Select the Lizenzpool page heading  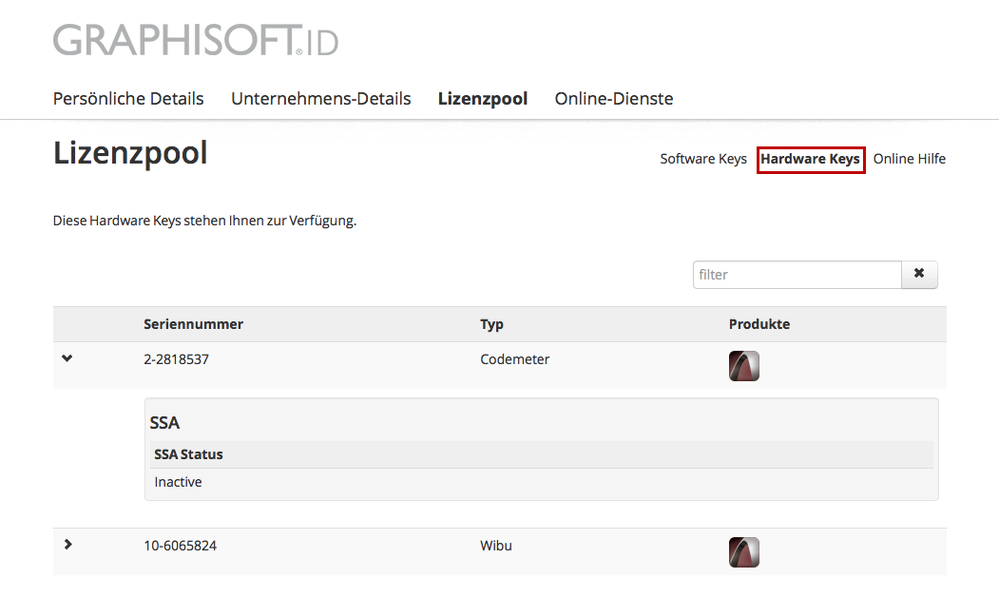(x=130, y=153)
